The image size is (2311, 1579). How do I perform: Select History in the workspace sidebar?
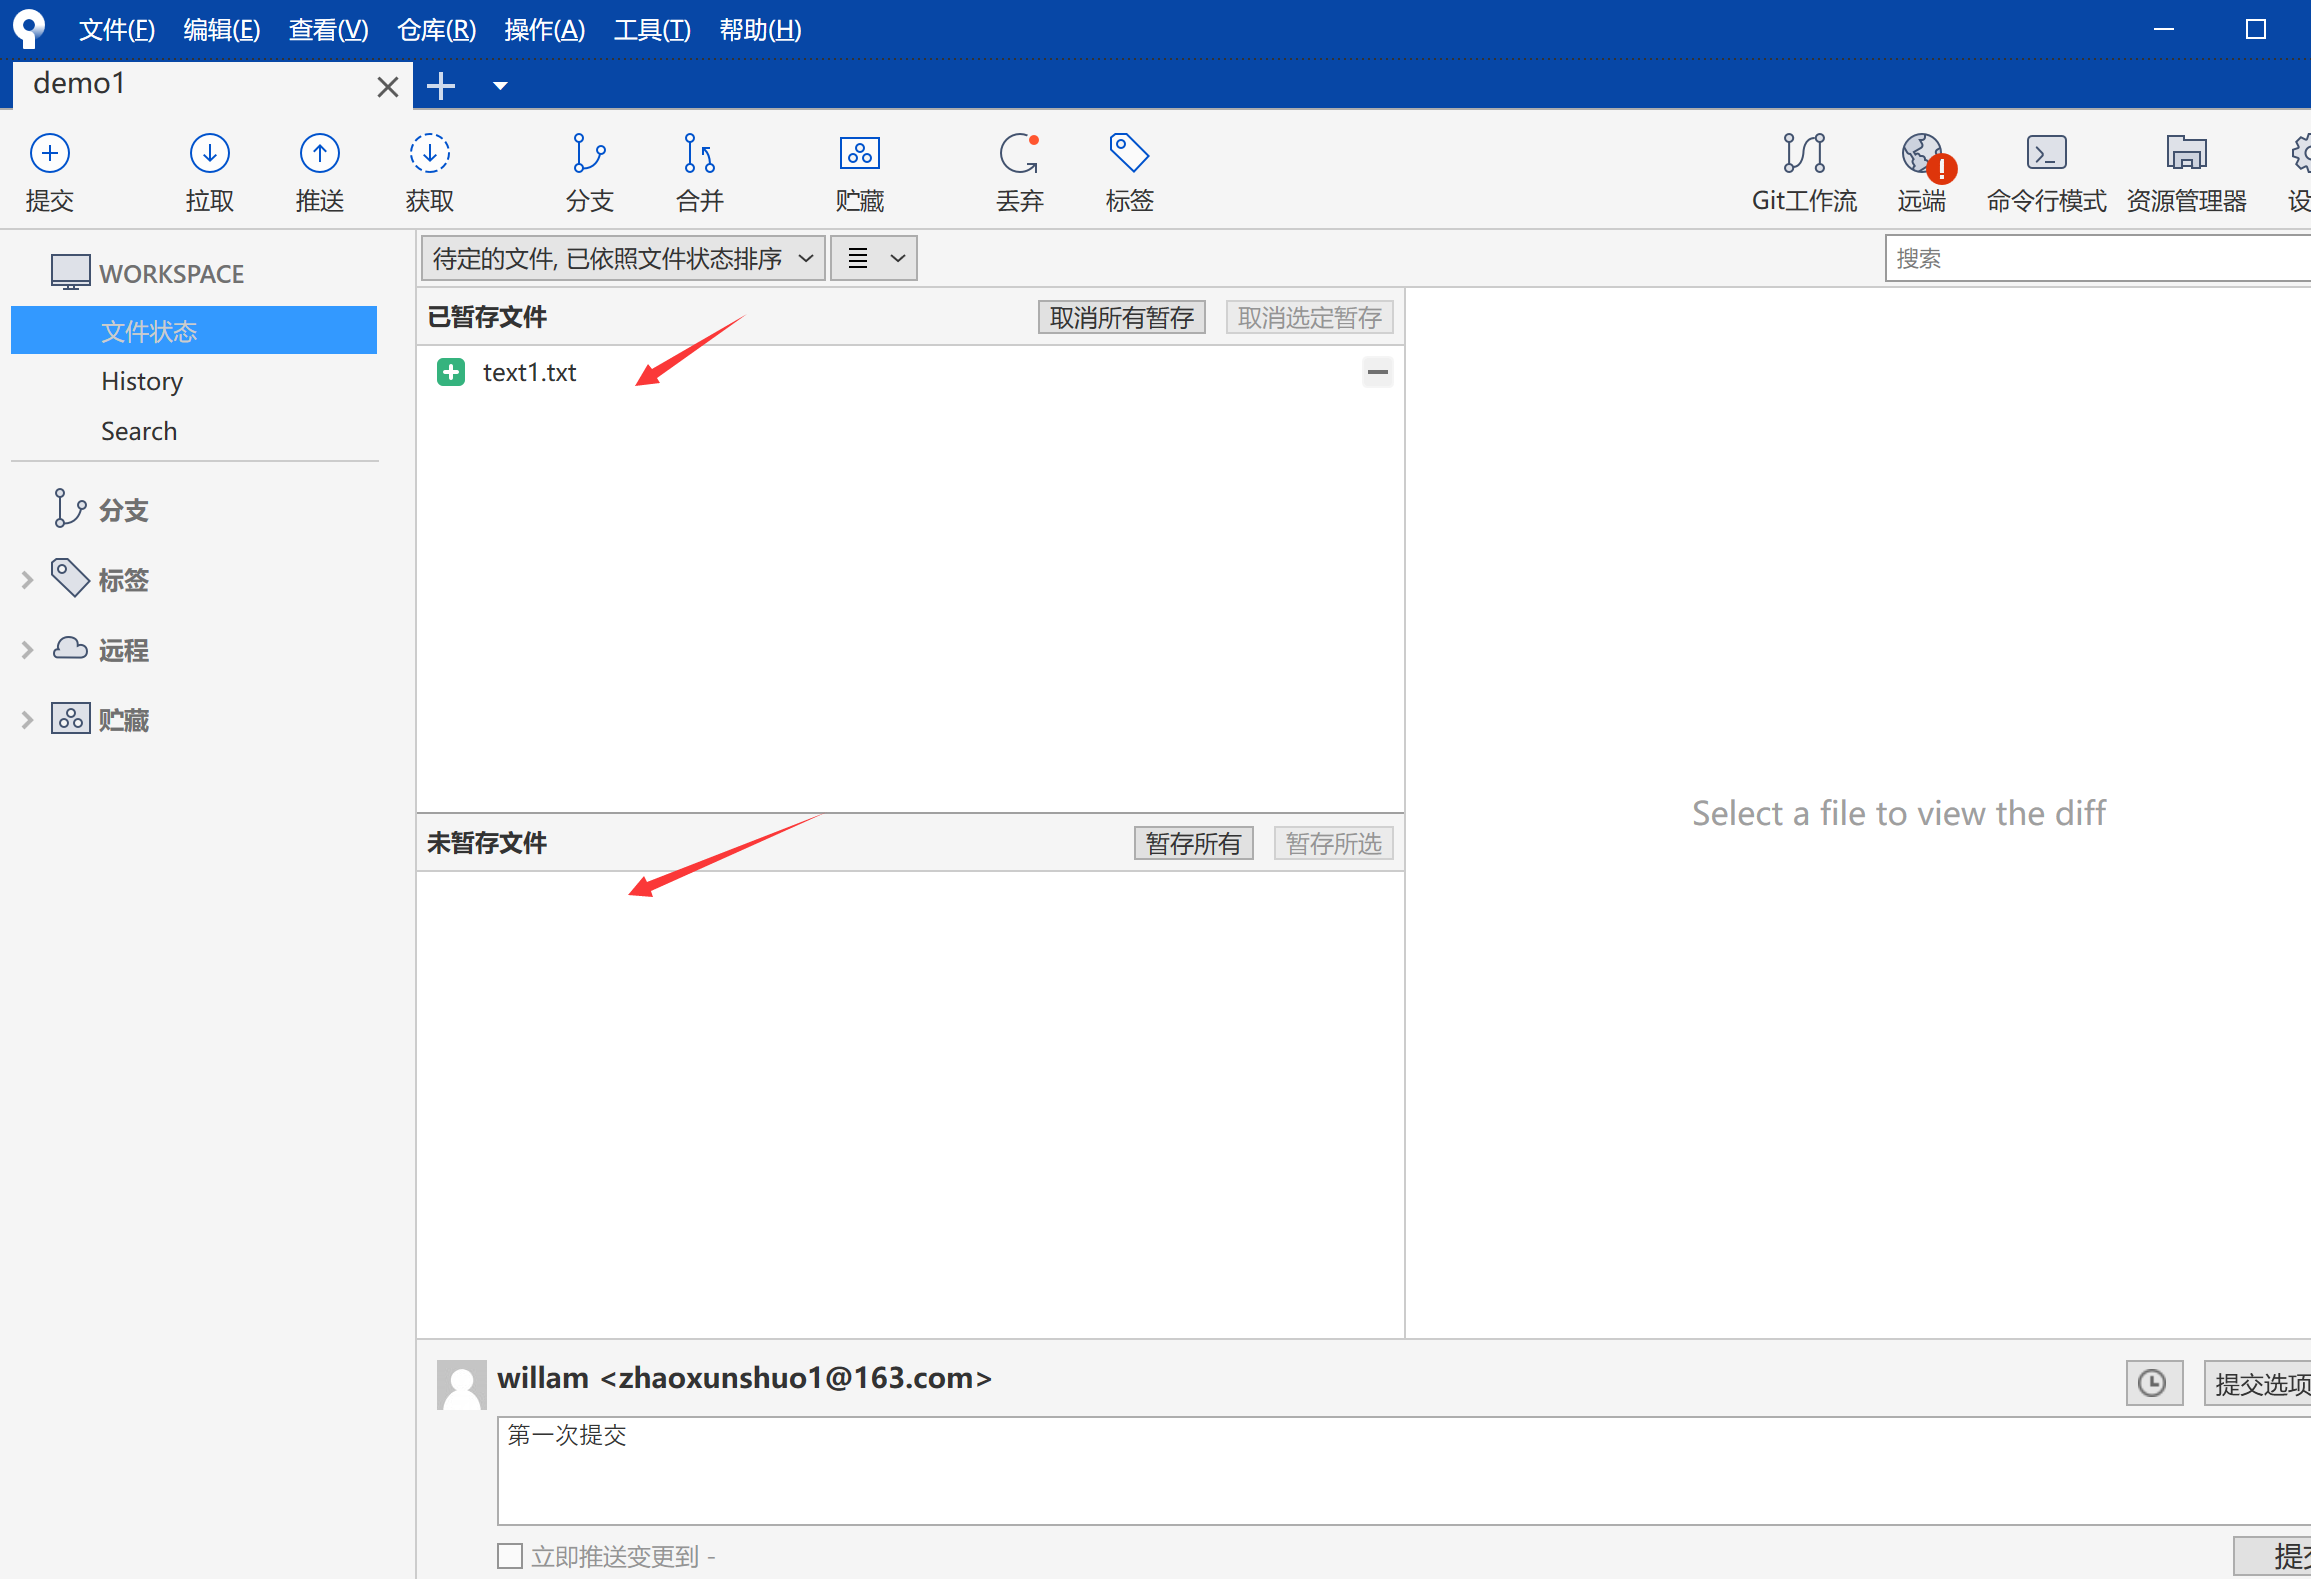click(x=142, y=381)
